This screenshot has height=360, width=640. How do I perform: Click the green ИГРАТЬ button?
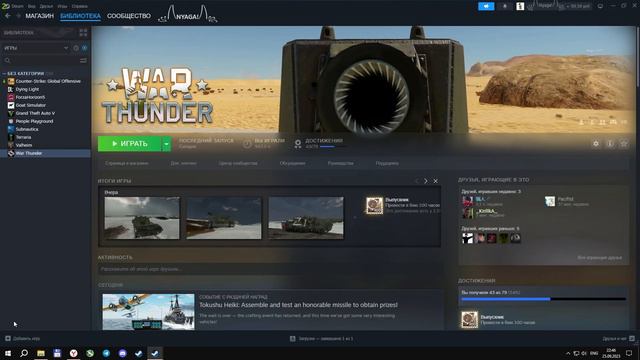[130, 144]
